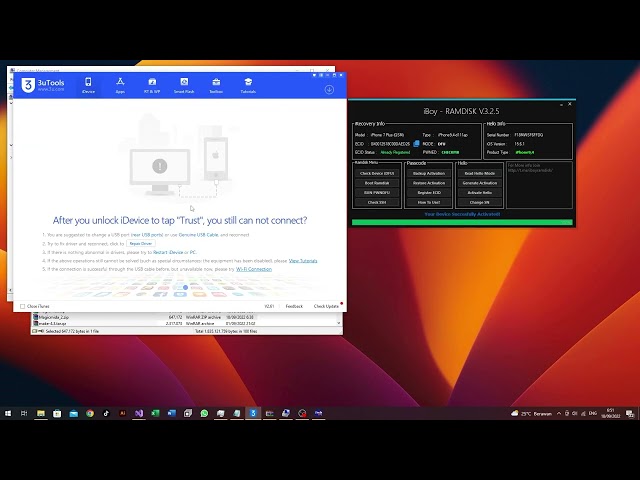640x480 pixels.
Task: Open the Smart Flash section
Action: (x=184, y=85)
